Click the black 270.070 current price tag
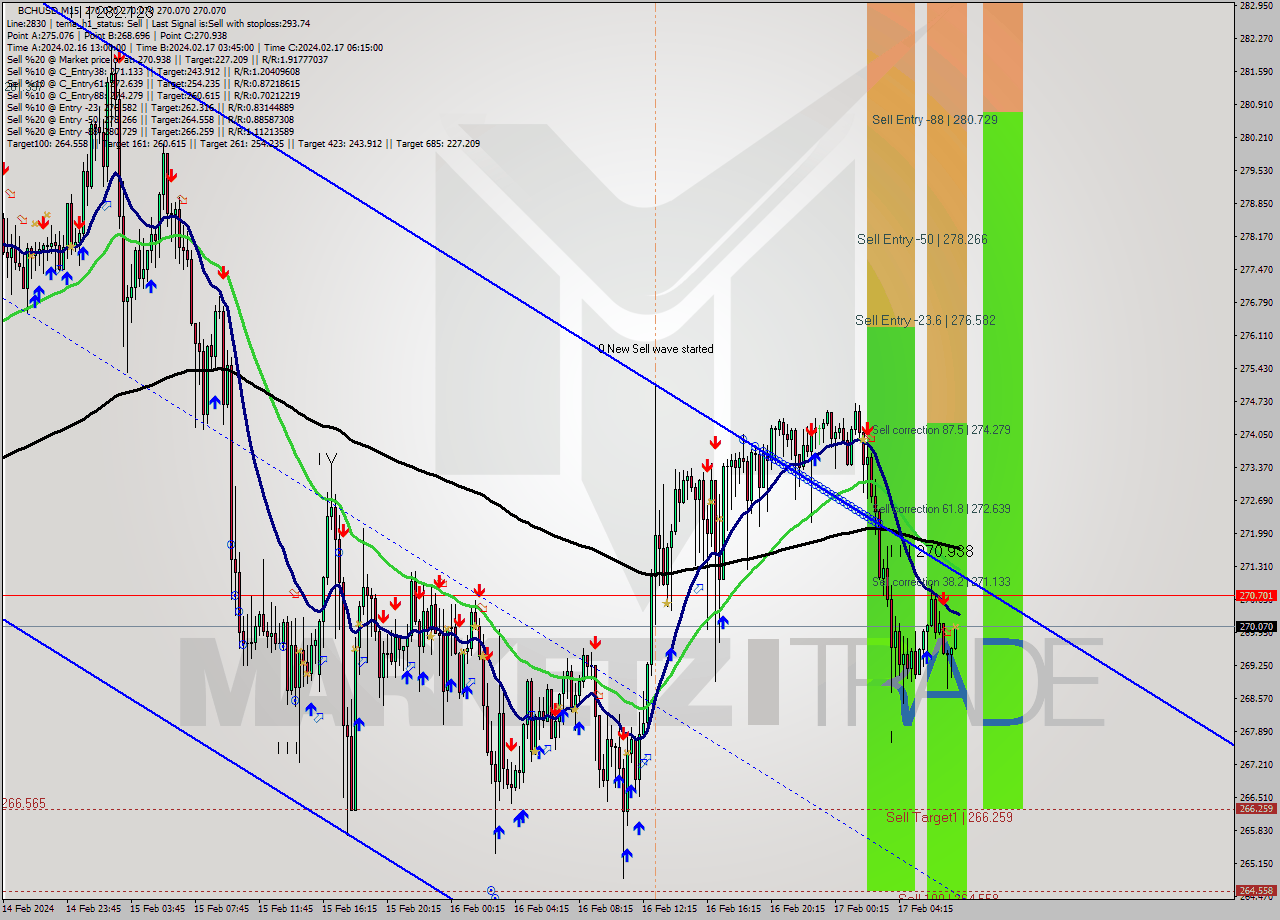This screenshot has height=920, width=1280. [x=1256, y=628]
